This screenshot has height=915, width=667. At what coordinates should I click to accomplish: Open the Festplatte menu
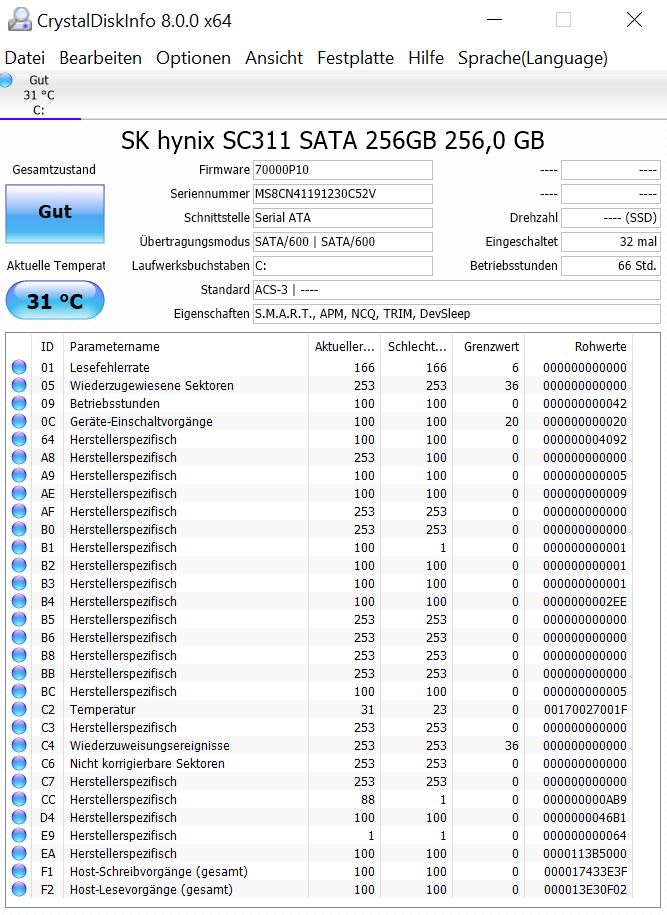click(355, 58)
